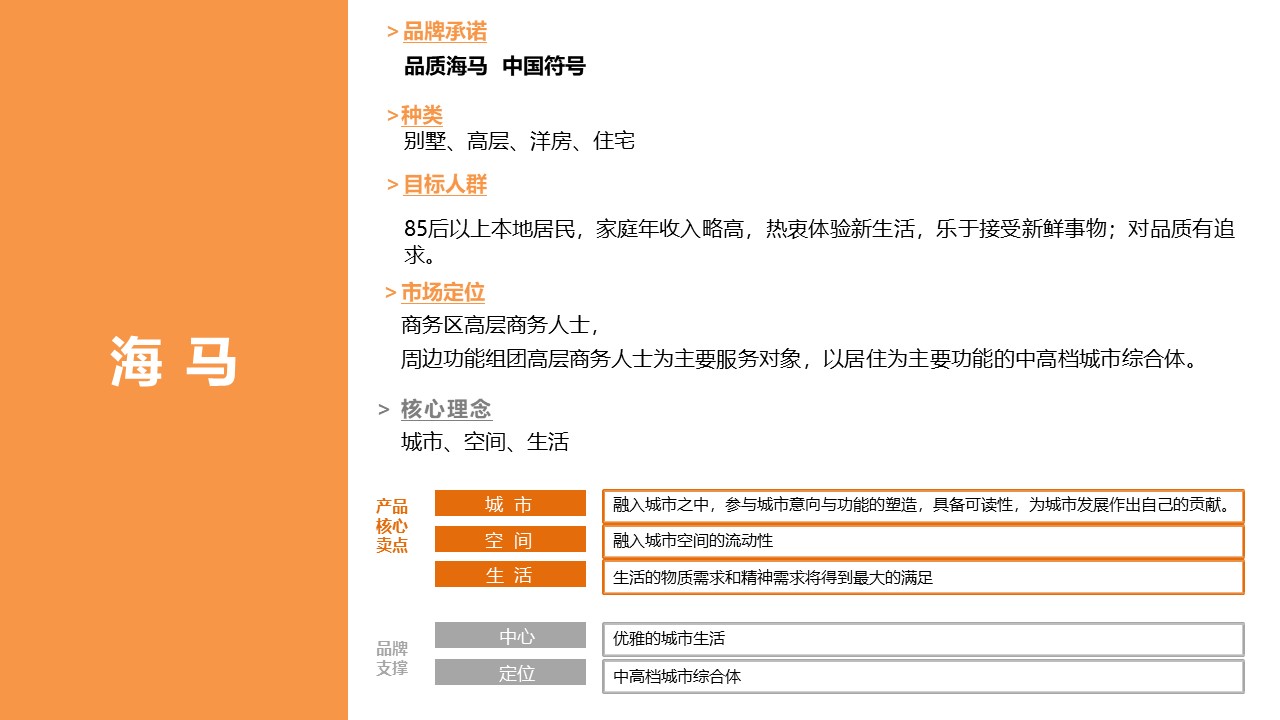Image resolution: width=1280 pixels, height=720 pixels.
Task: Click the orange 城市 label box
Action: (509, 503)
